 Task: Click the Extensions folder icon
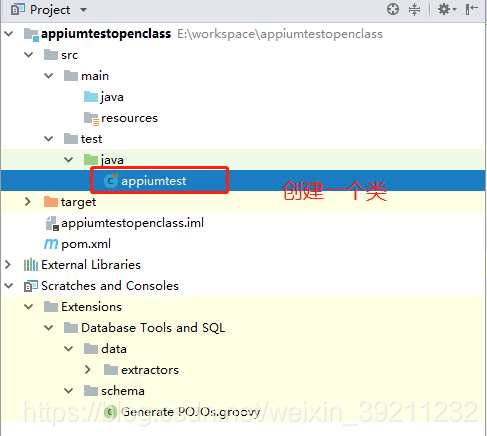point(51,307)
